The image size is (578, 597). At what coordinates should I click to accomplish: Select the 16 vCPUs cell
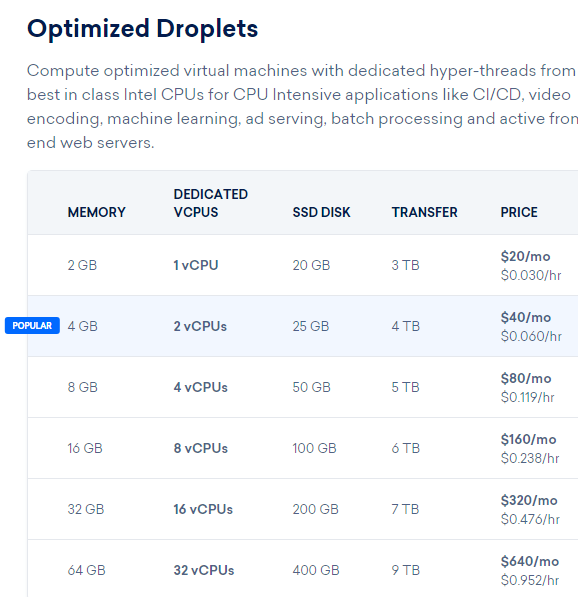pyautogui.click(x=203, y=509)
